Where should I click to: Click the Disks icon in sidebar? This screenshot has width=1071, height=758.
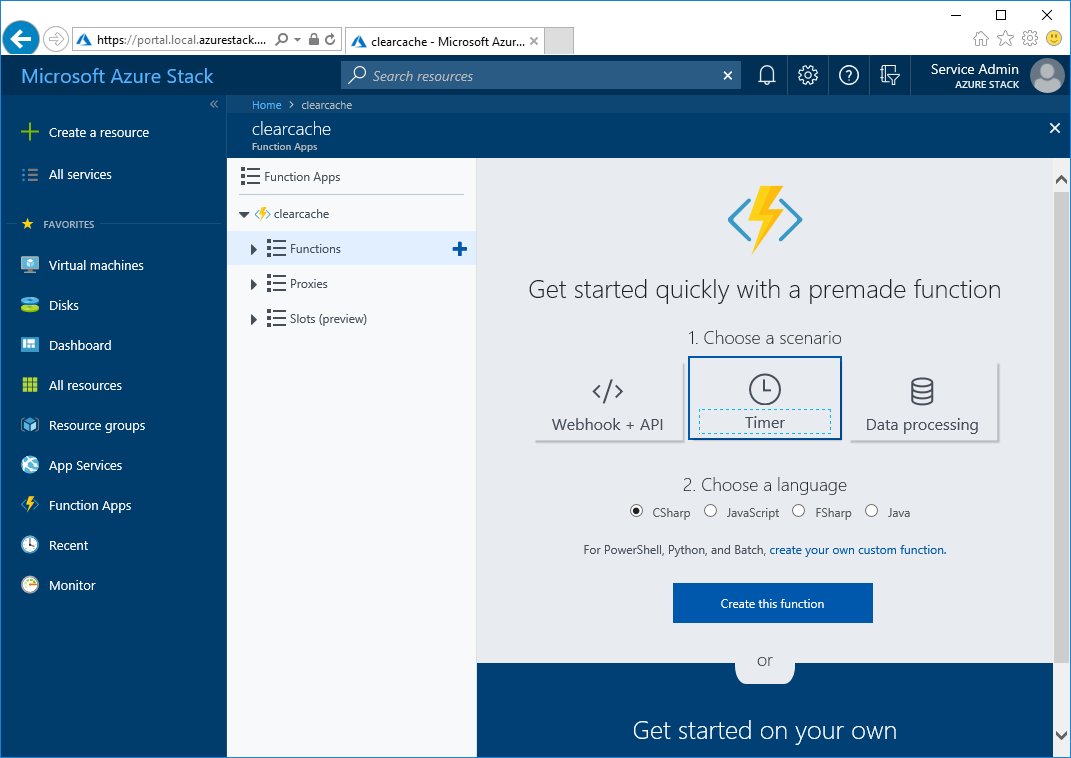(29, 305)
